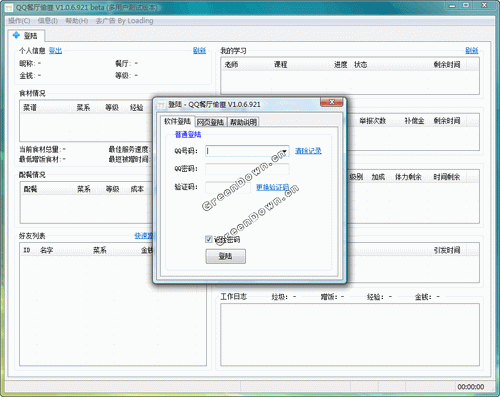500x397 pixels.
Task: Click the 时间剩余 column header
Action: [x=447, y=177]
